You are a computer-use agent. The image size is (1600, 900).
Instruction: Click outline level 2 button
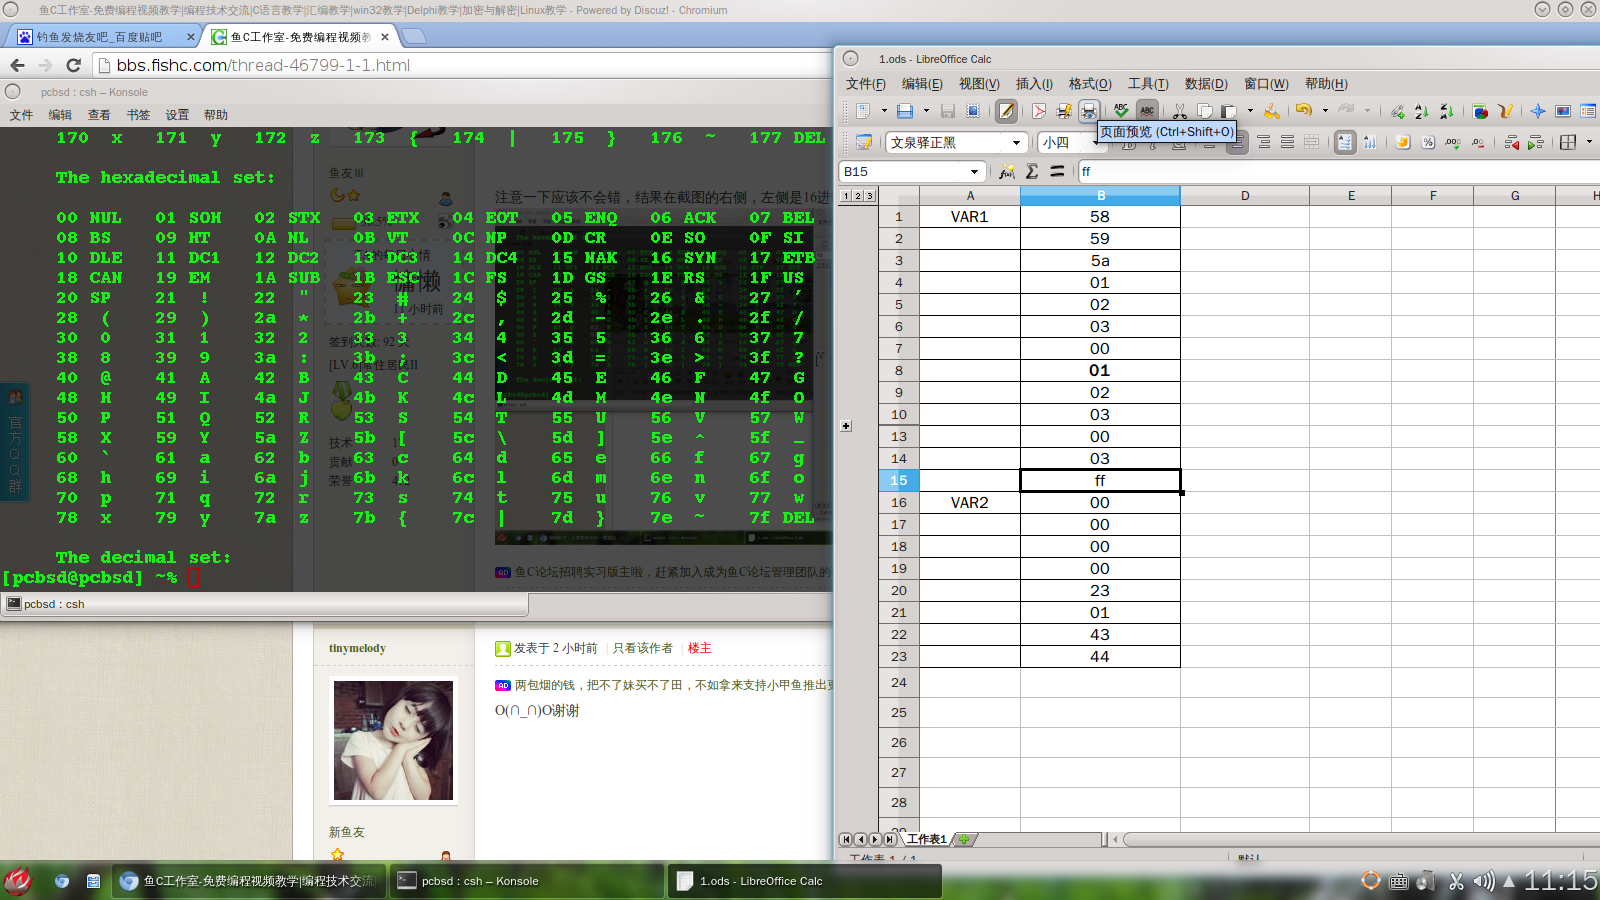tap(858, 196)
